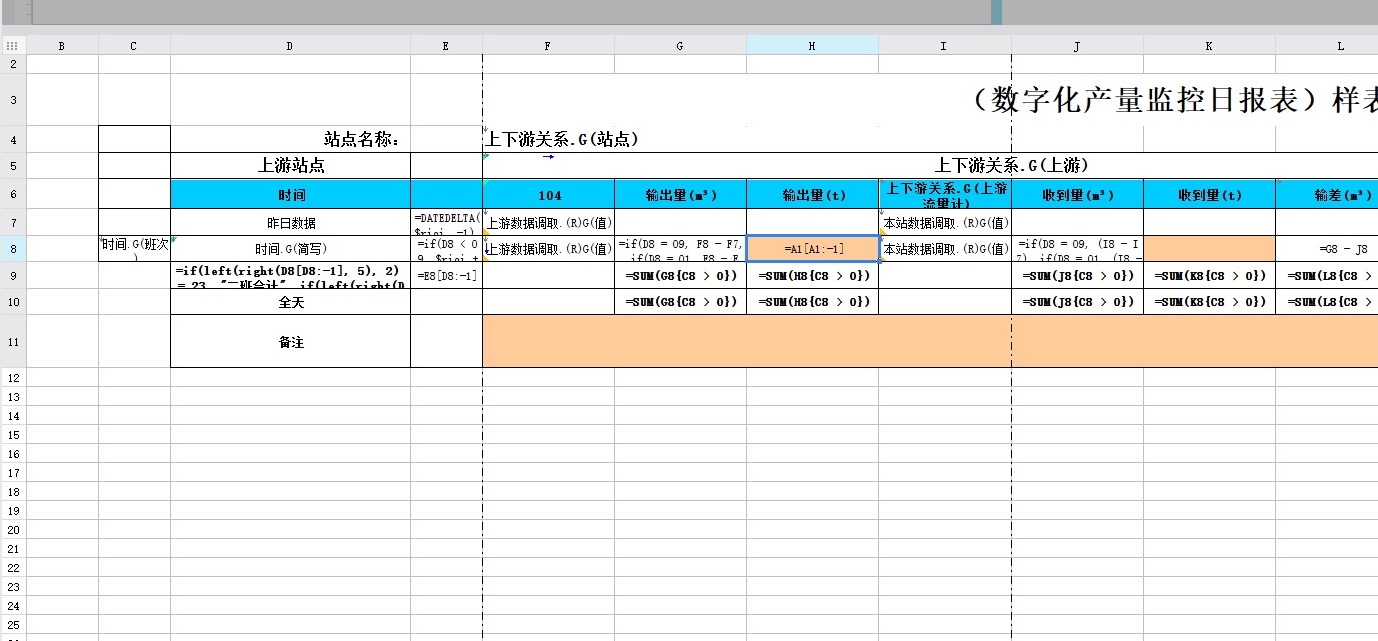Click 上游数据调取.(R)G(值) cell in row 8
Image resolution: width=1378 pixels, height=641 pixels.
coord(548,248)
